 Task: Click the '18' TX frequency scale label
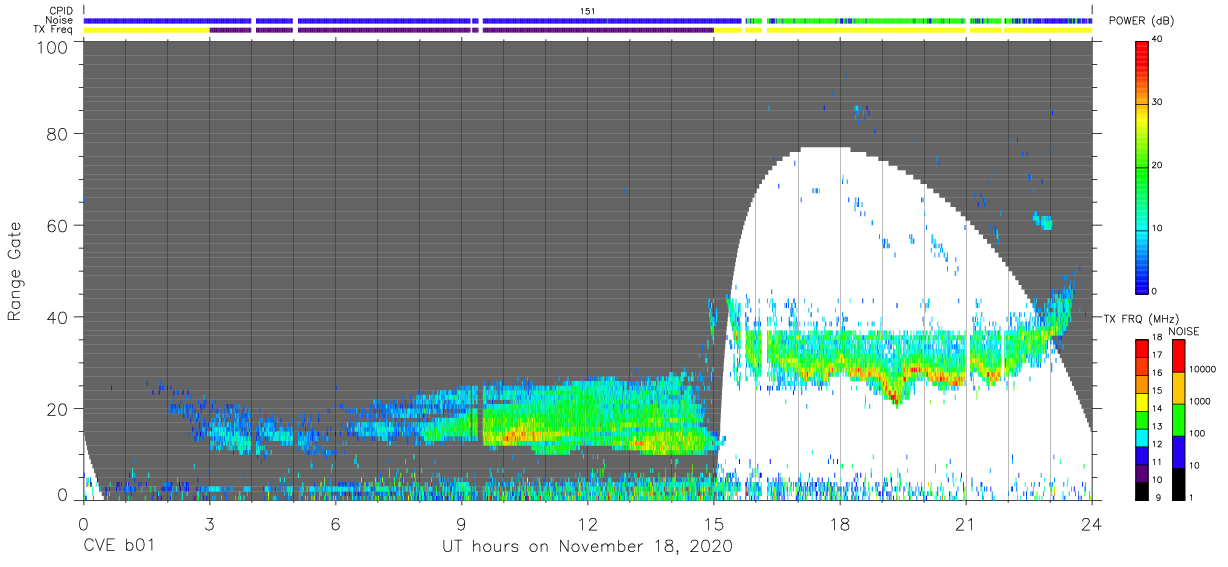click(1157, 338)
